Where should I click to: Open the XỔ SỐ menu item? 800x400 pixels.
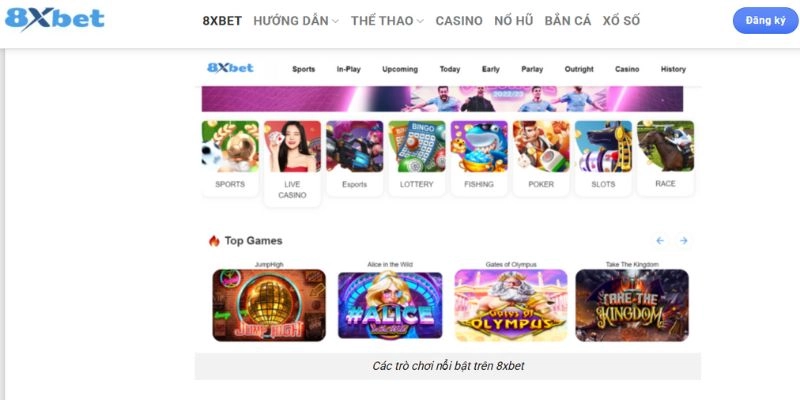pos(621,21)
